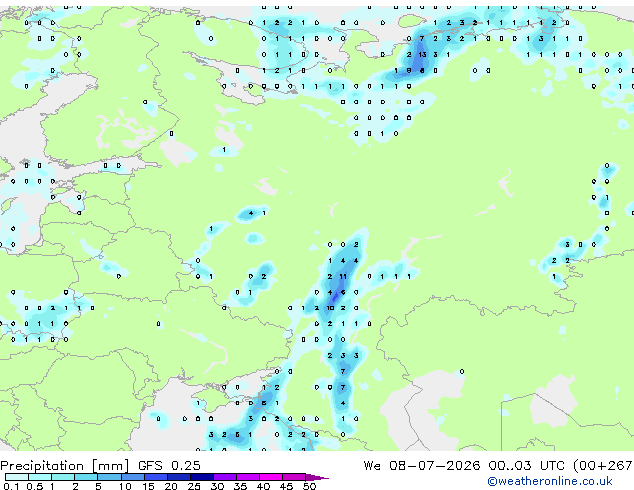This screenshot has height=490, width=634.
Task: Click the forecast date 'We 08-07-2026'
Action: pos(422,465)
